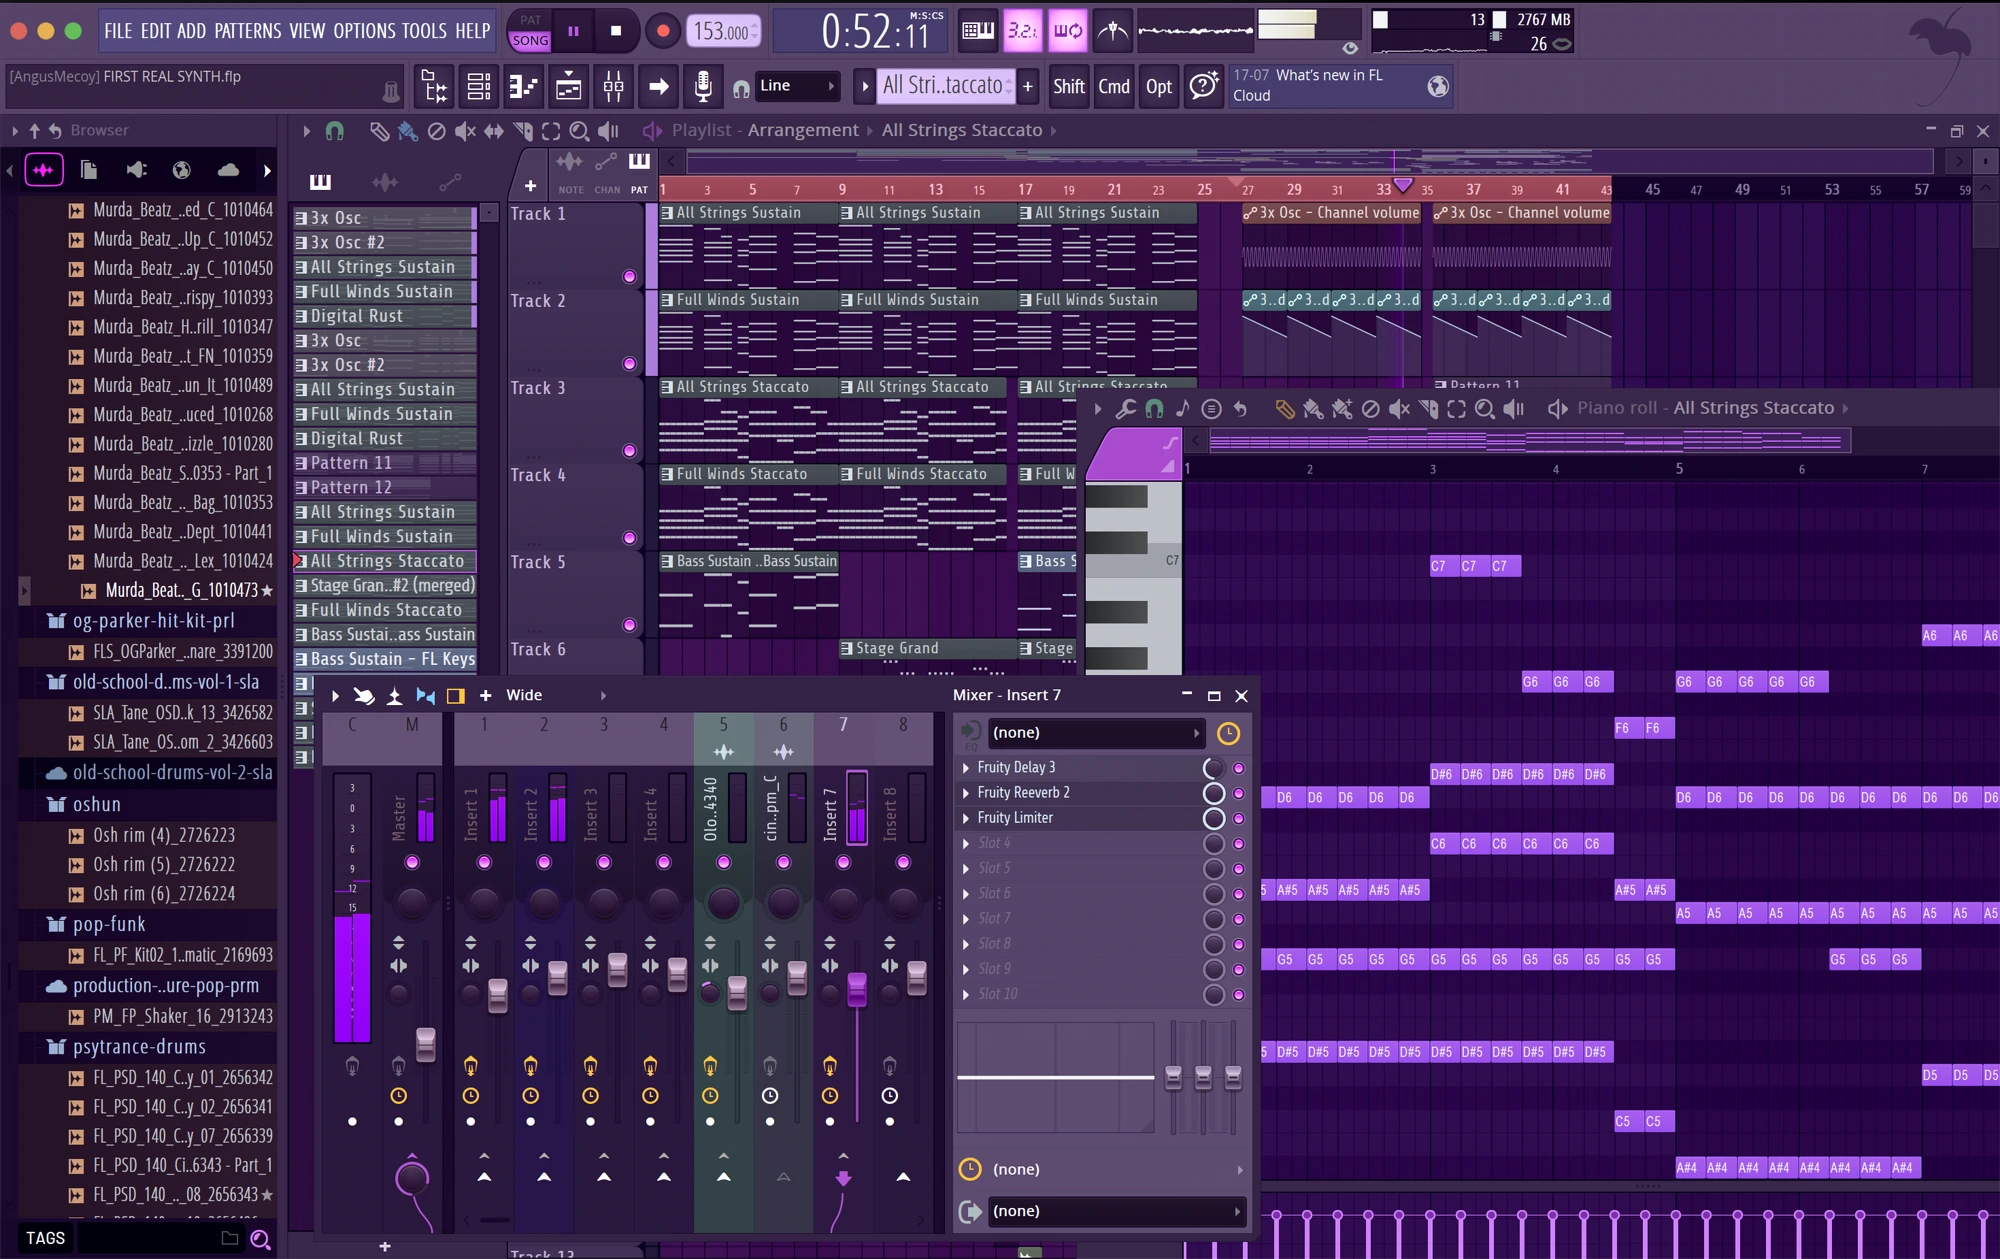Toggle loop recording icon in top bar
This screenshot has height=1259, width=2000.
[1067, 31]
